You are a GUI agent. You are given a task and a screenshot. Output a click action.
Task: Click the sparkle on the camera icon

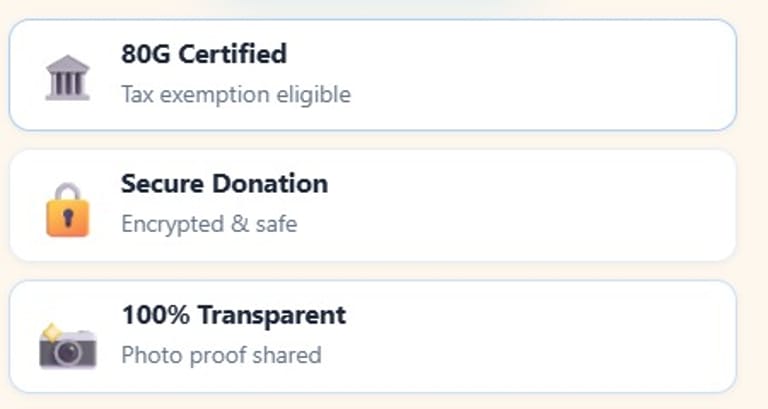pyautogui.click(x=52, y=330)
